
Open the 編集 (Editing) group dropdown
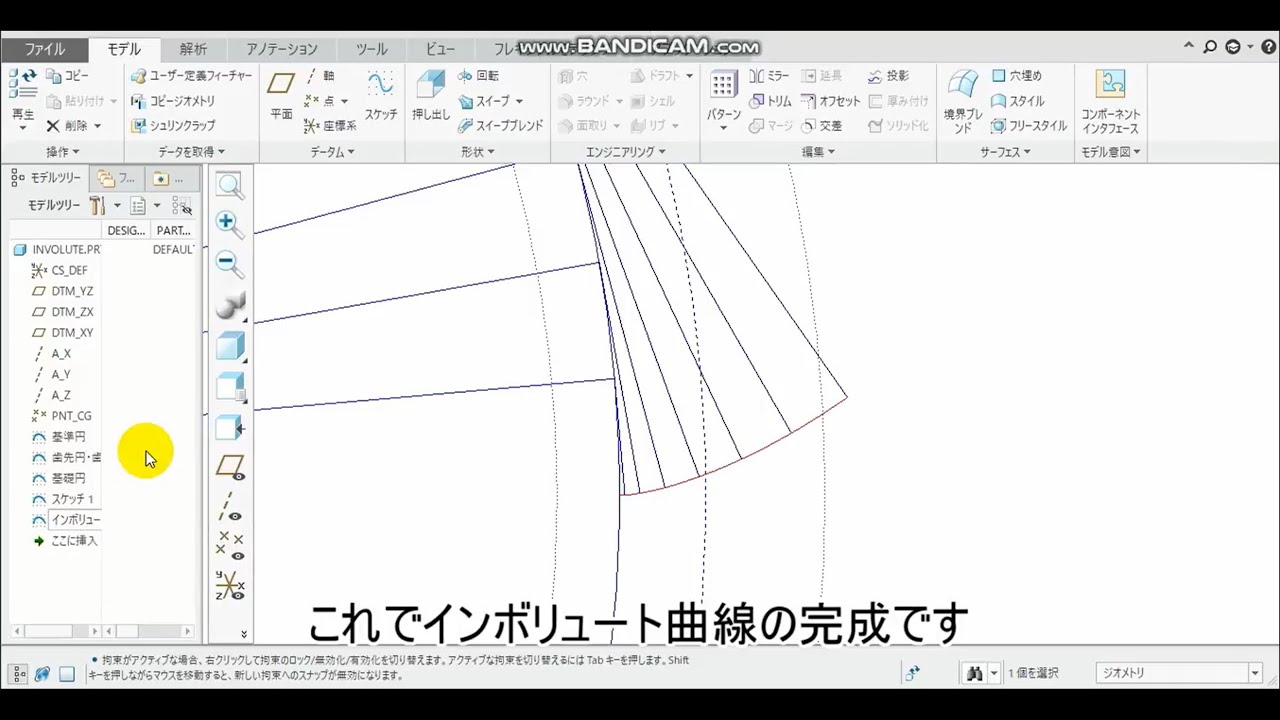click(x=818, y=152)
